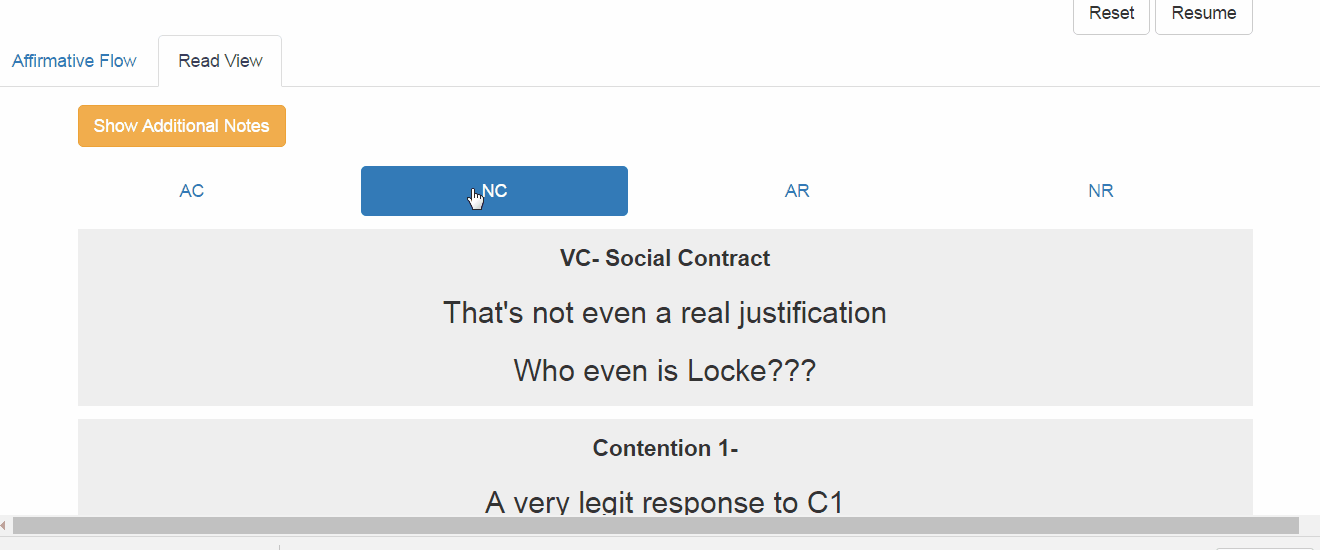Image resolution: width=1320 pixels, height=550 pixels.
Task: Click the Contention 1- heading
Action: pyautogui.click(x=665, y=448)
